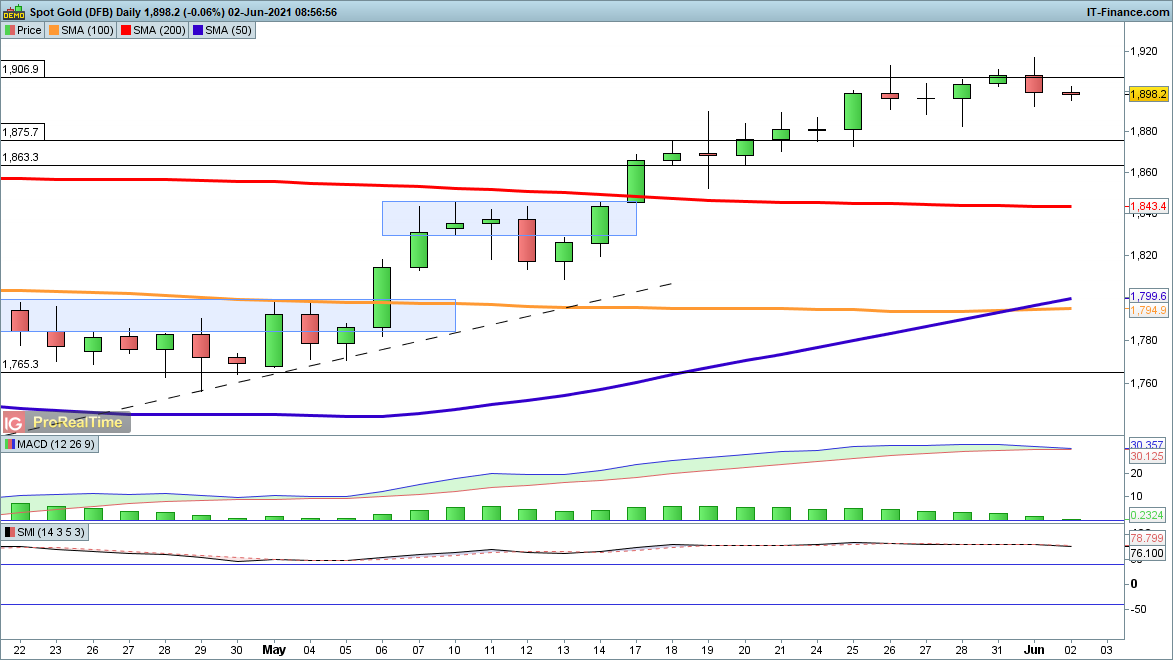Screen dimensions: 1173x660
Task: Click the IG logo in the watermark
Action: (15, 422)
